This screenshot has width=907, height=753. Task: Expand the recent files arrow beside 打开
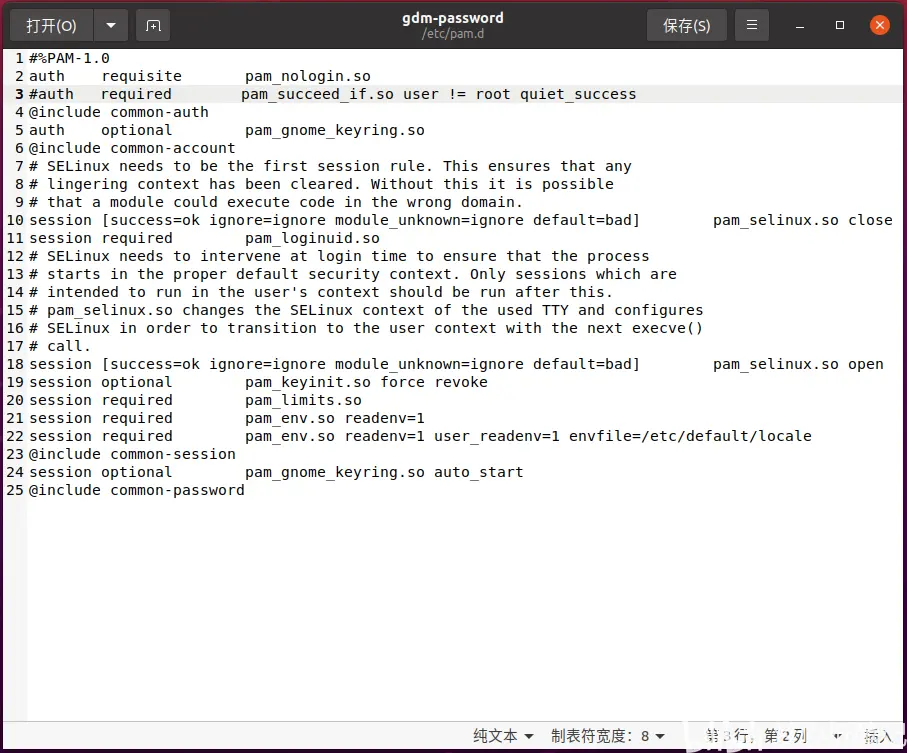(110, 25)
